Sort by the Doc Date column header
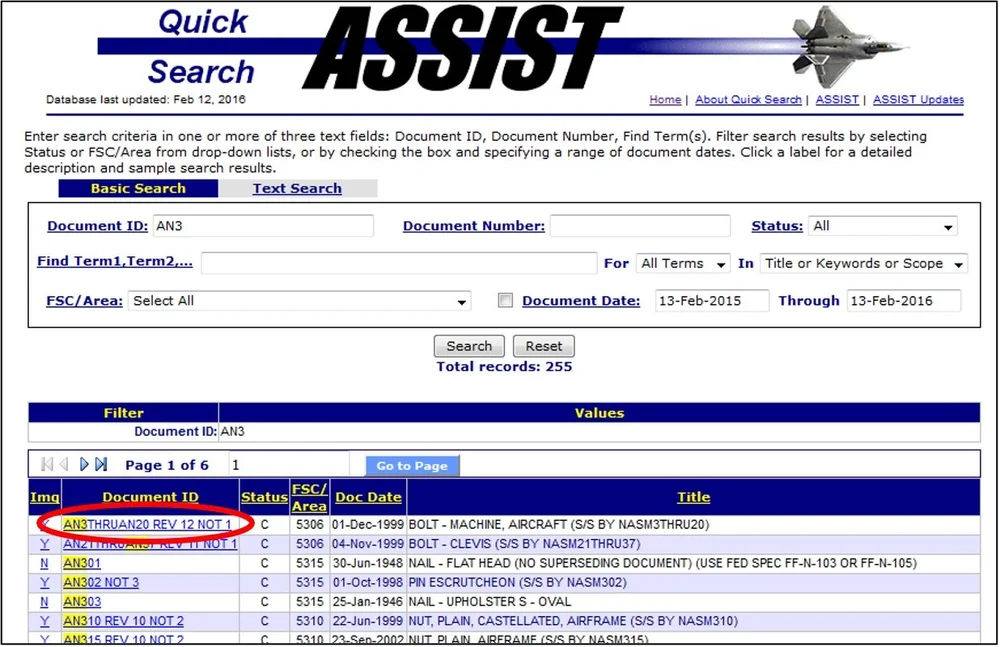1000x647 pixels. click(x=369, y=497)
